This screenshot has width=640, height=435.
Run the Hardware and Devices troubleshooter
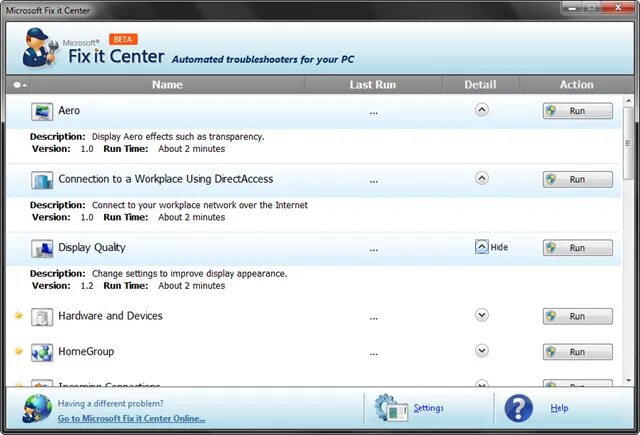pos(578,317)
